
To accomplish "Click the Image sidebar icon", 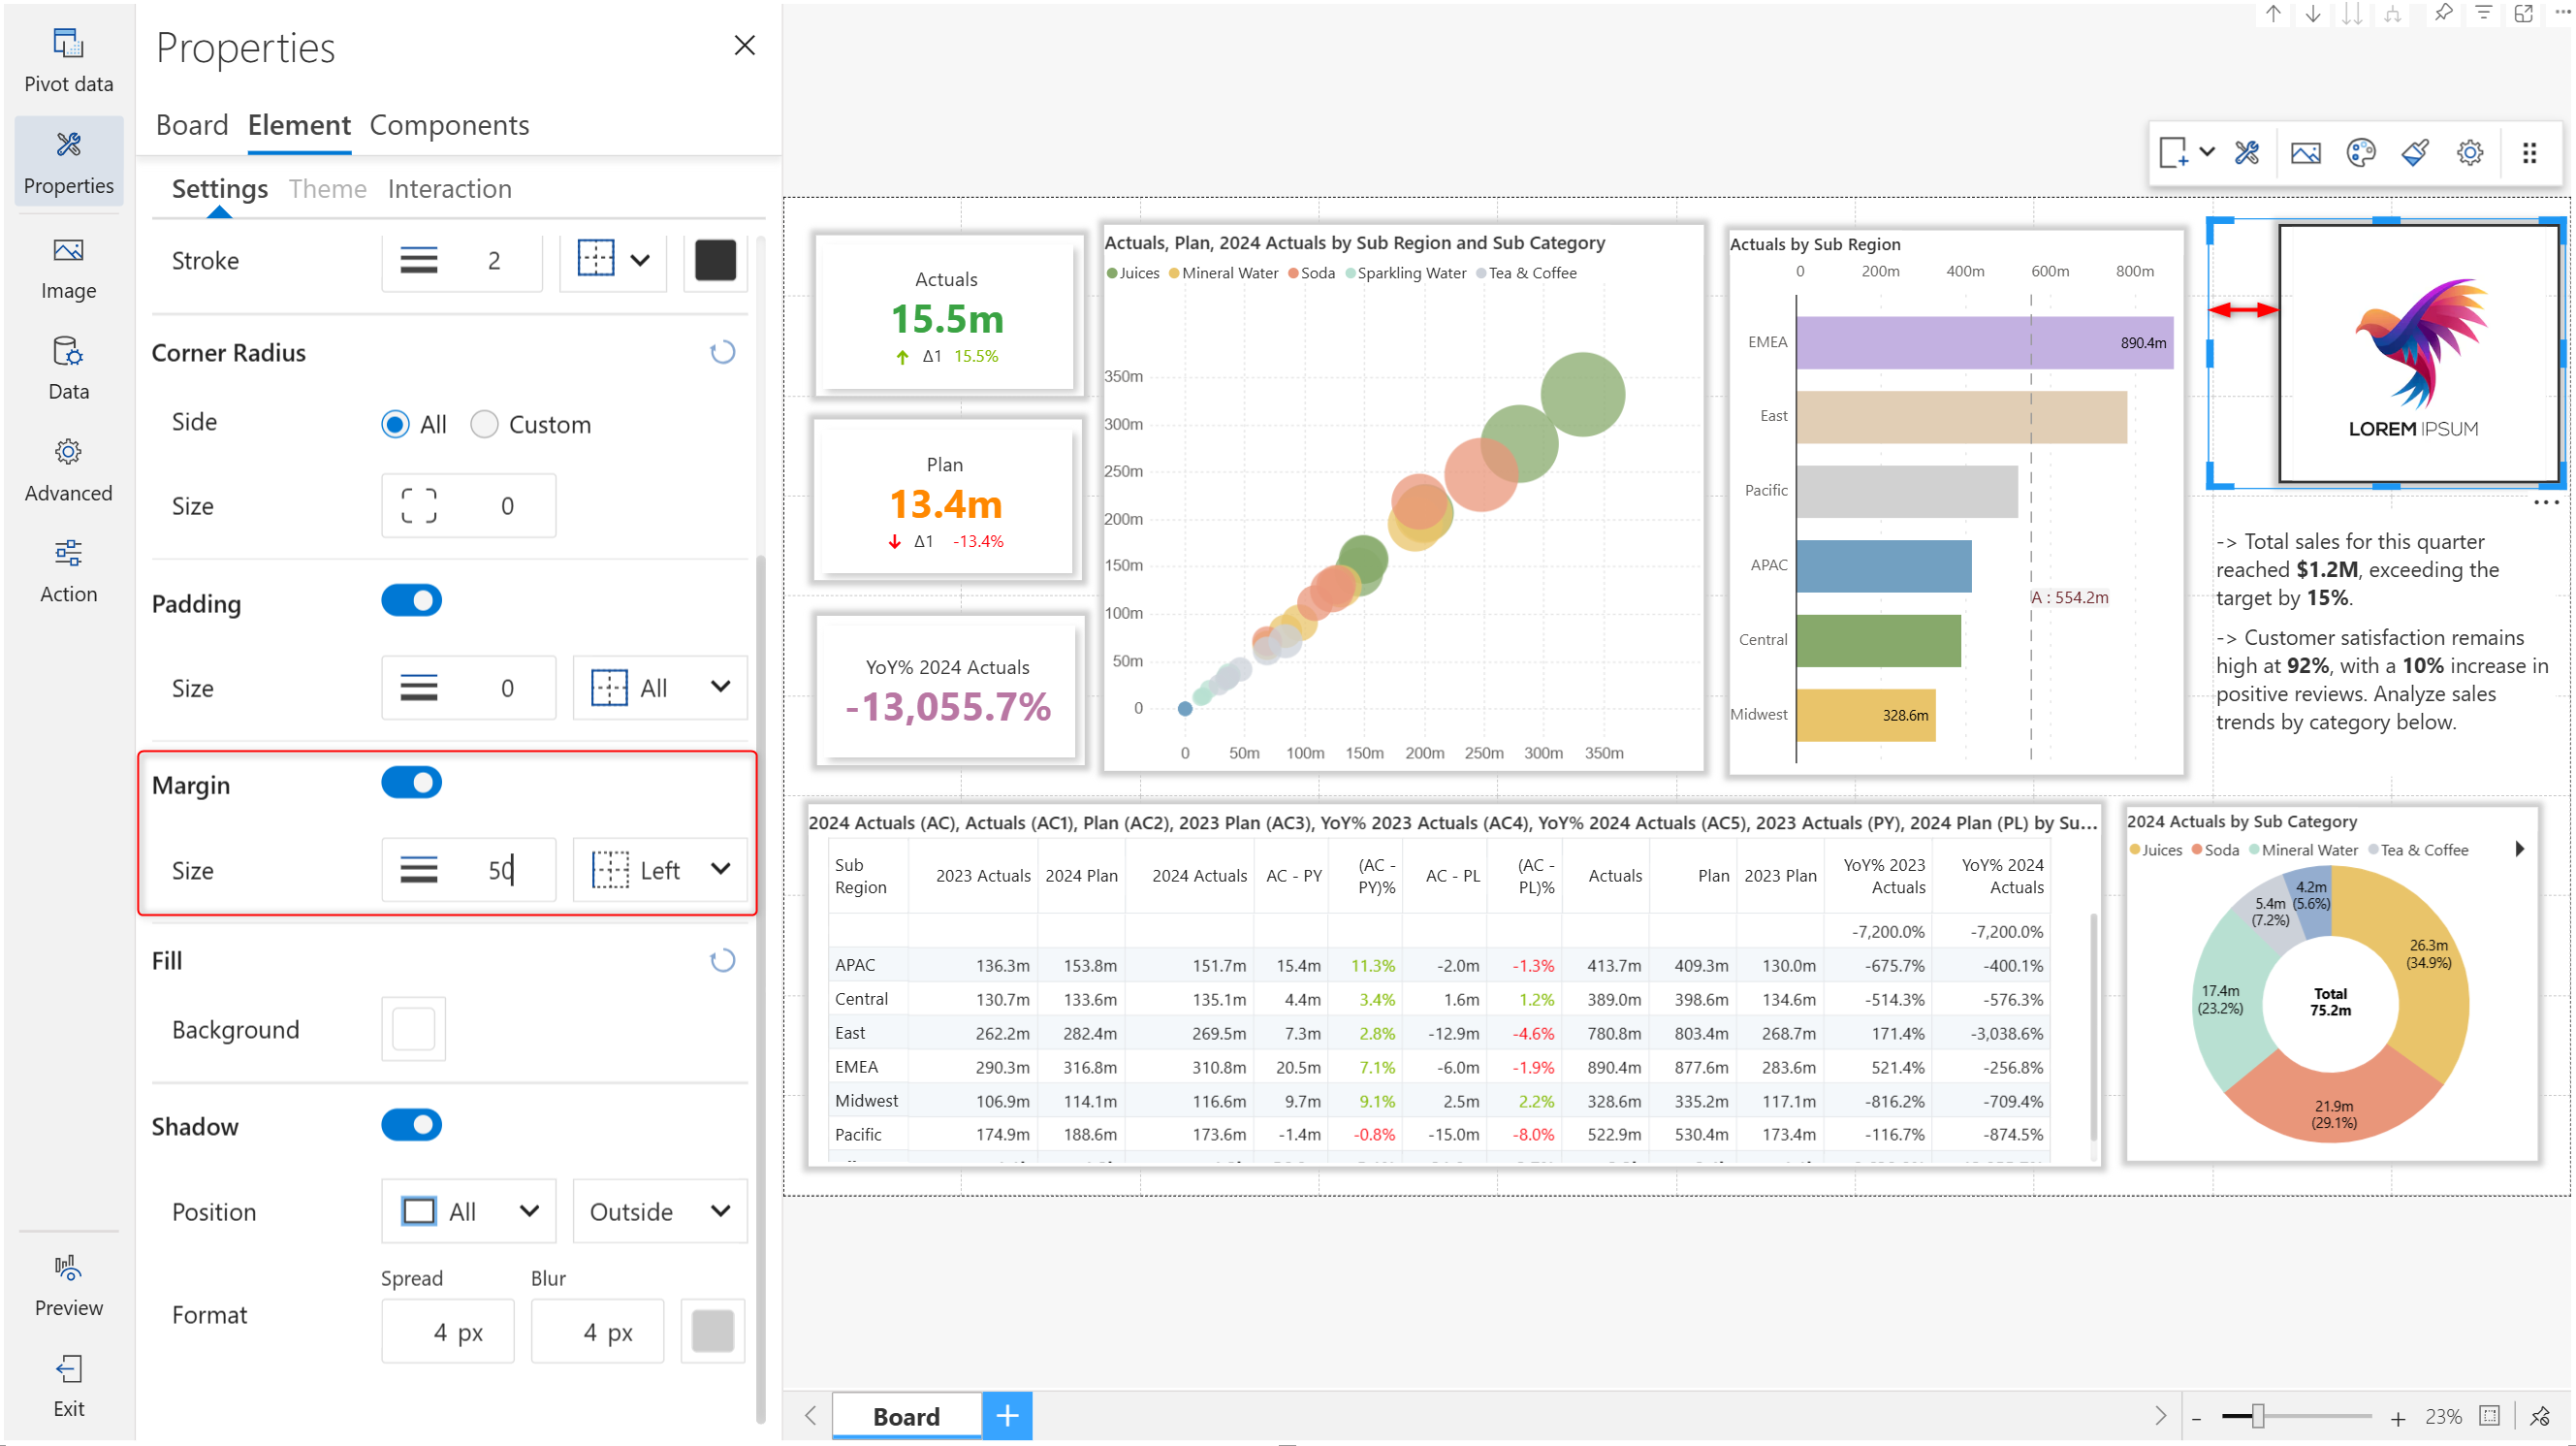I will click(x=68, y=268).
